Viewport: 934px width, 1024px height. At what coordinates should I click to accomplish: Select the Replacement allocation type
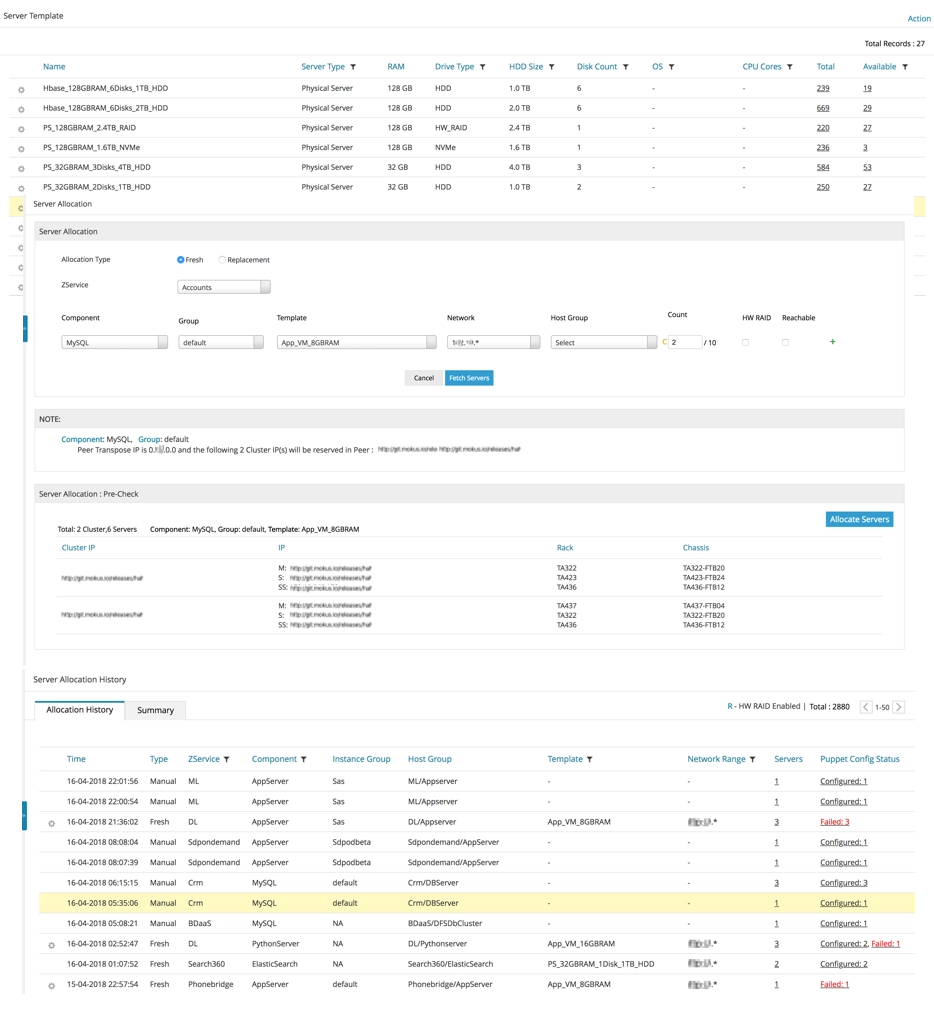coord(222,260)
